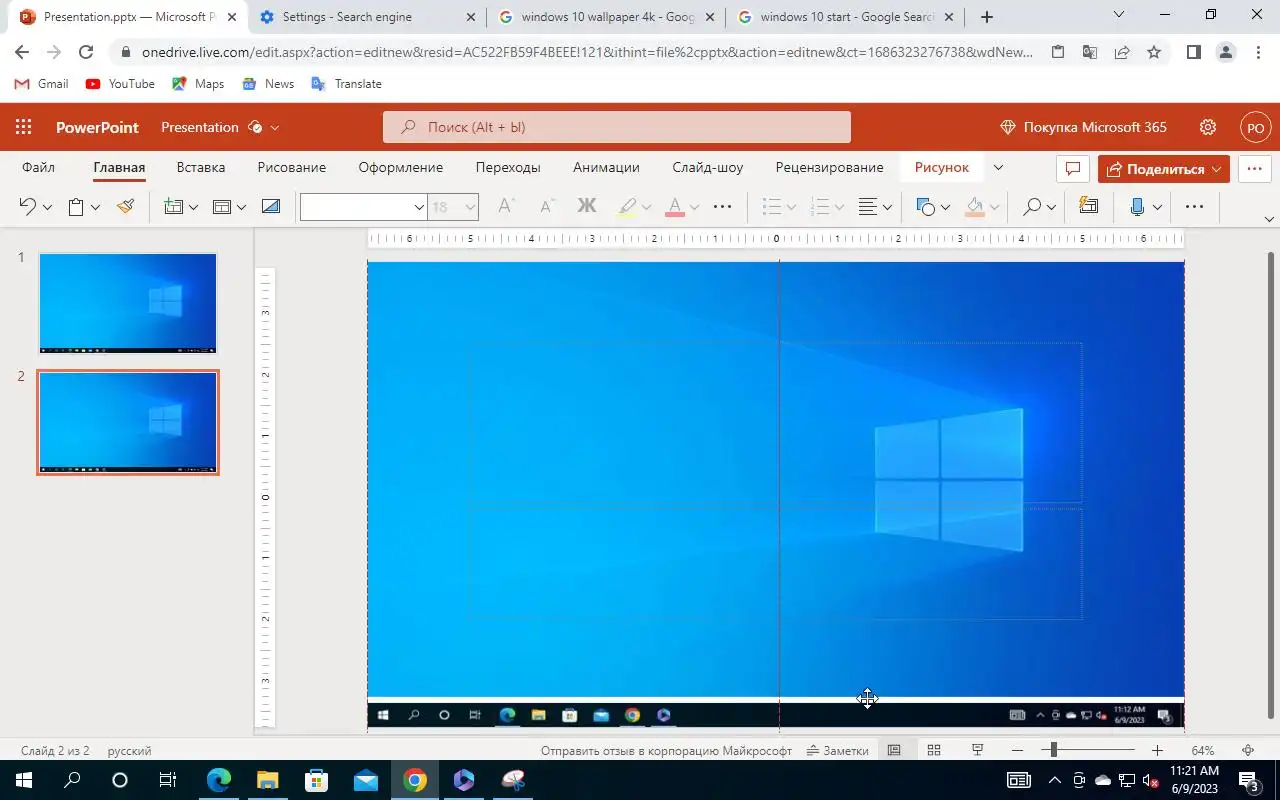
Task: Click the Find magnifier icon in ribbon
Action: click(1032, 207)
